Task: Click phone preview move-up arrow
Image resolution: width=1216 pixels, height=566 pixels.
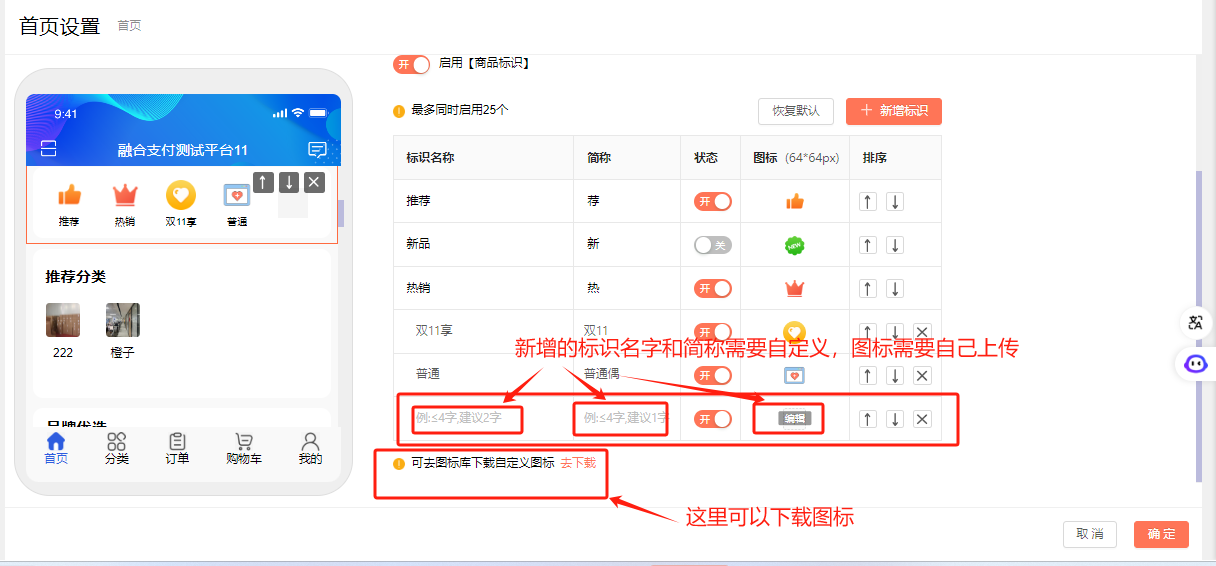Action: pyautogui.click(x=263, y=182)
